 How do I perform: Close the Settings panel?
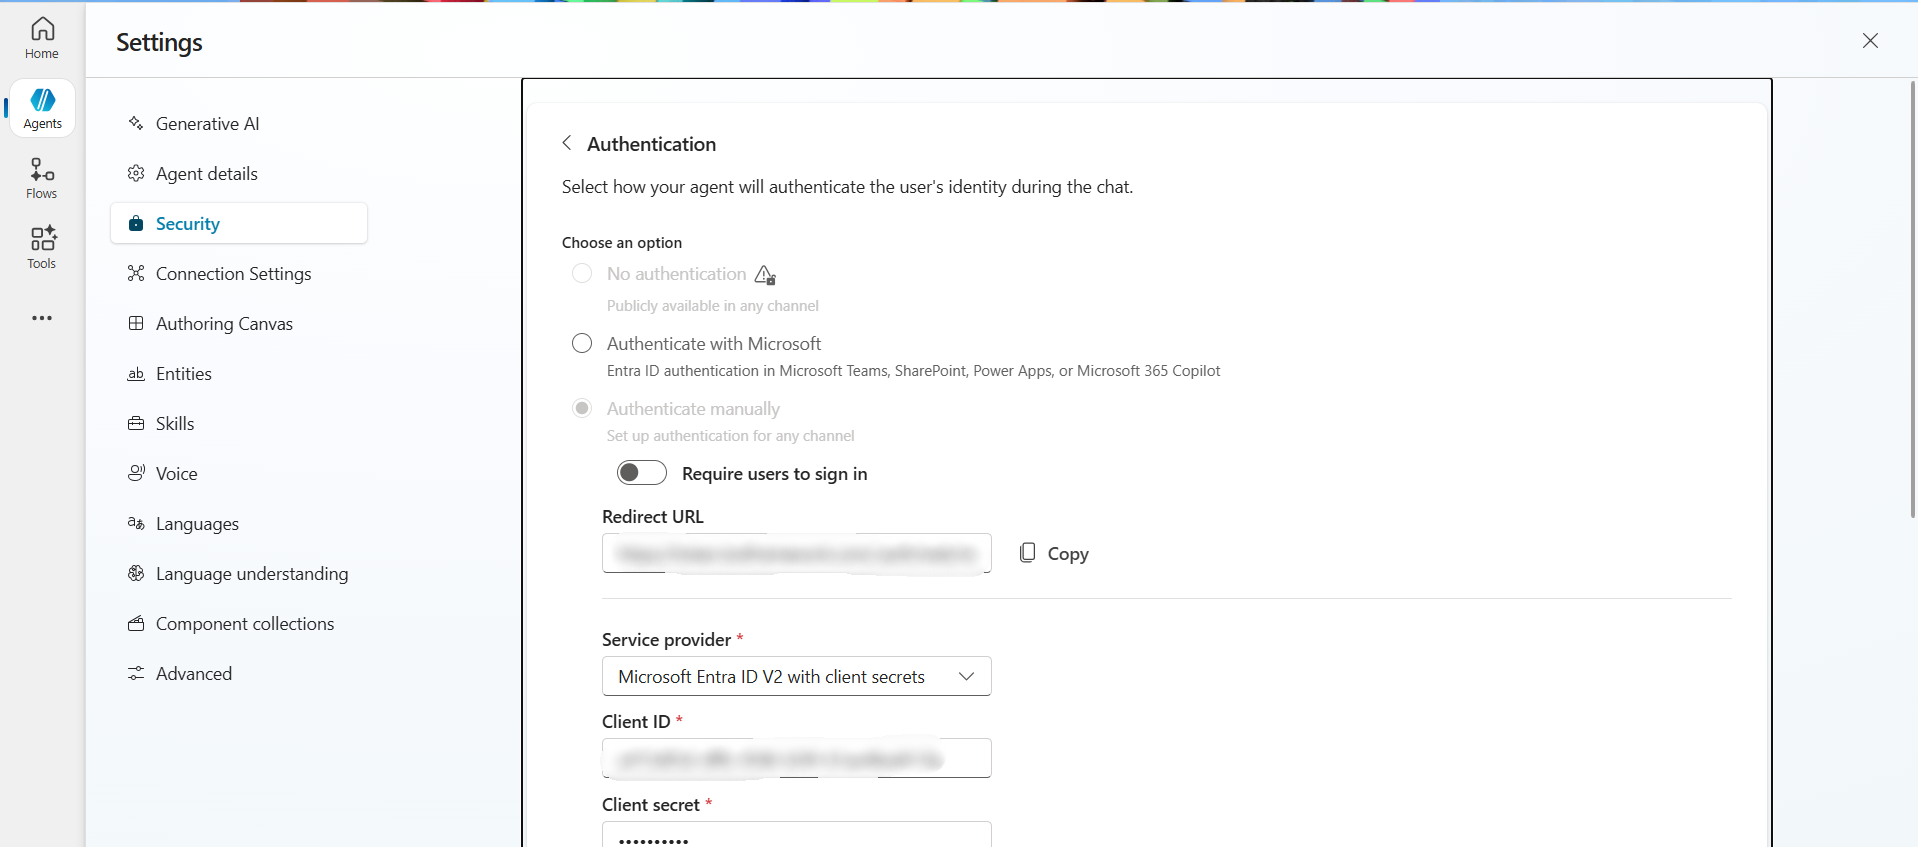[x=1870, y=40]
